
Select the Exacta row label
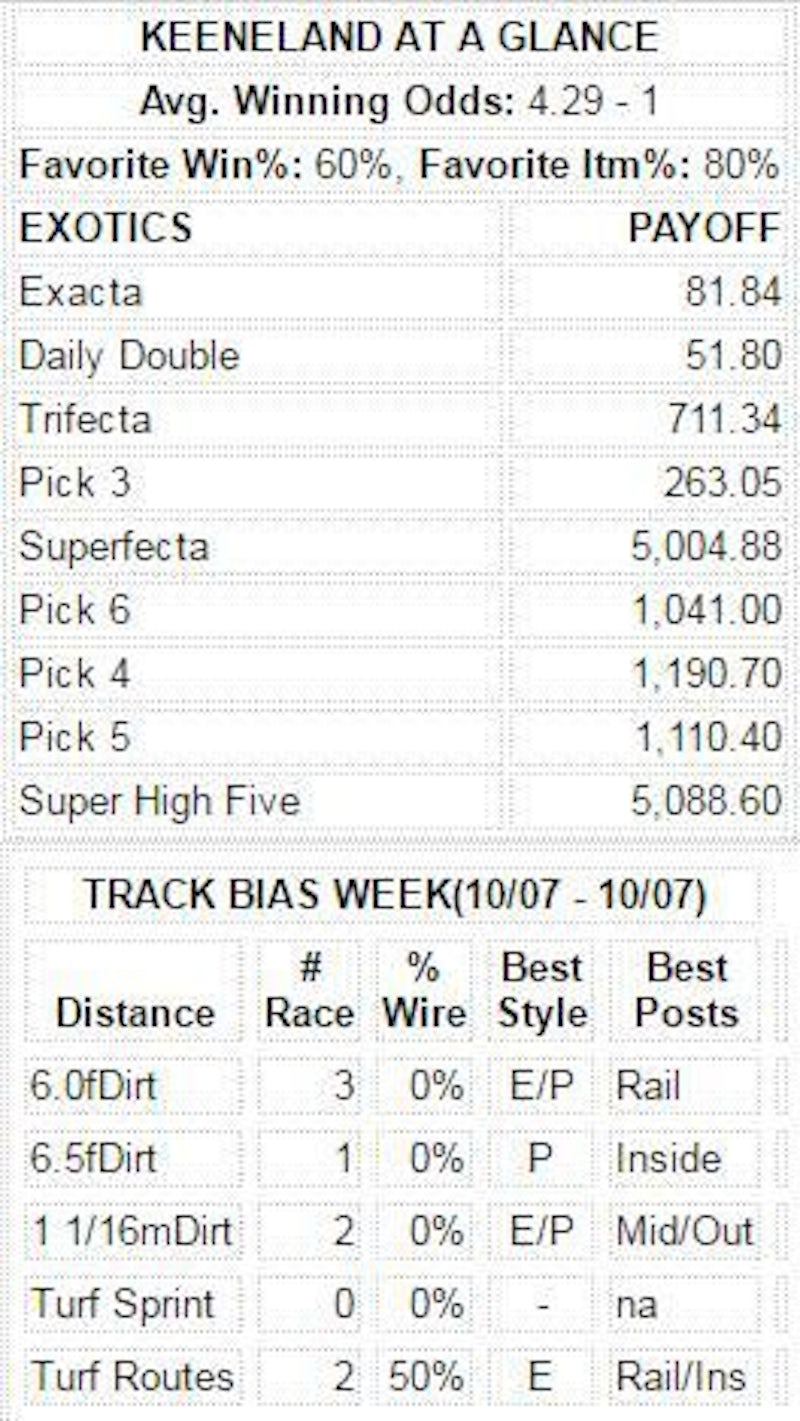[x=81, y=292]
